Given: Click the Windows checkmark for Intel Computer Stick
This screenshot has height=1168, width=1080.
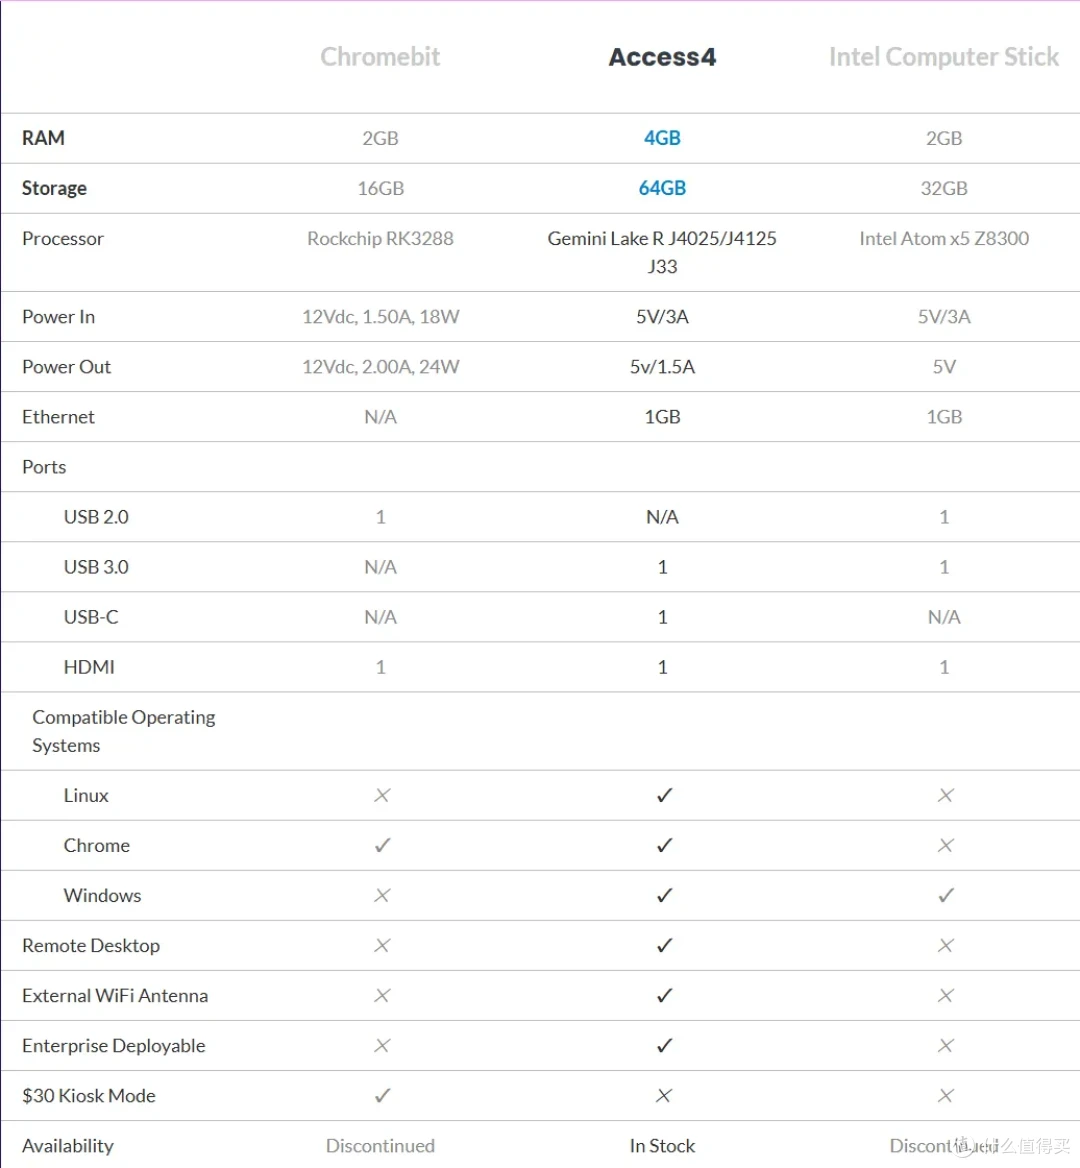Looking at the screenshot, I should coord(945,895).
